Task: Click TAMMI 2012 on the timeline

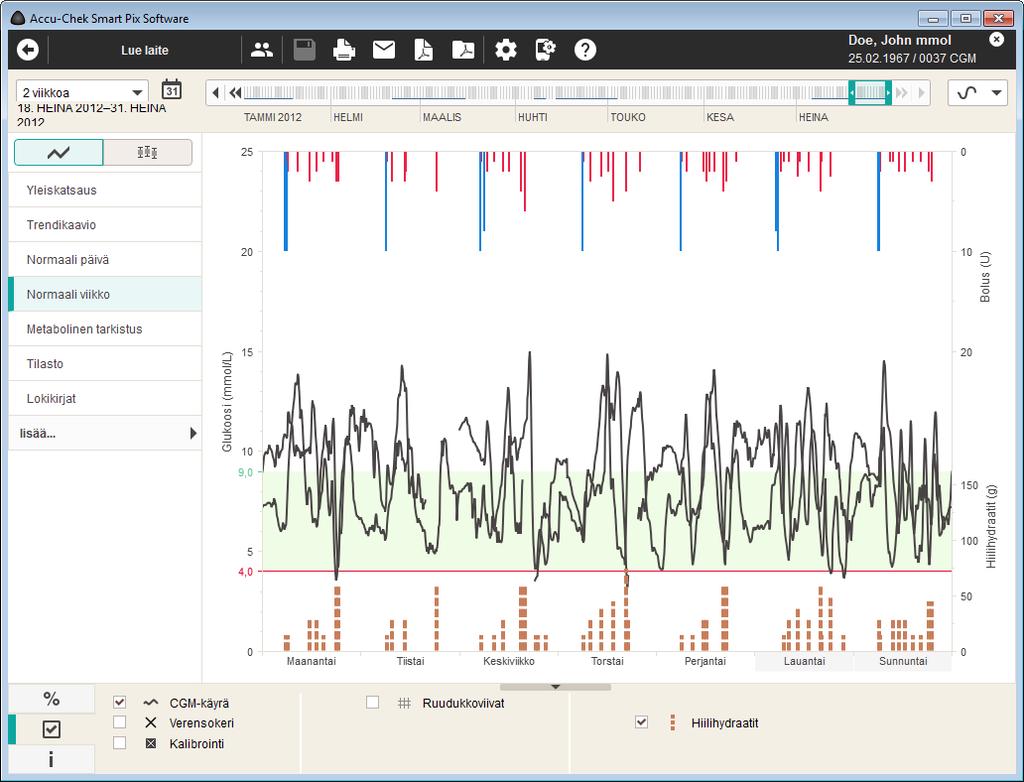Action: tap(273, 118)
